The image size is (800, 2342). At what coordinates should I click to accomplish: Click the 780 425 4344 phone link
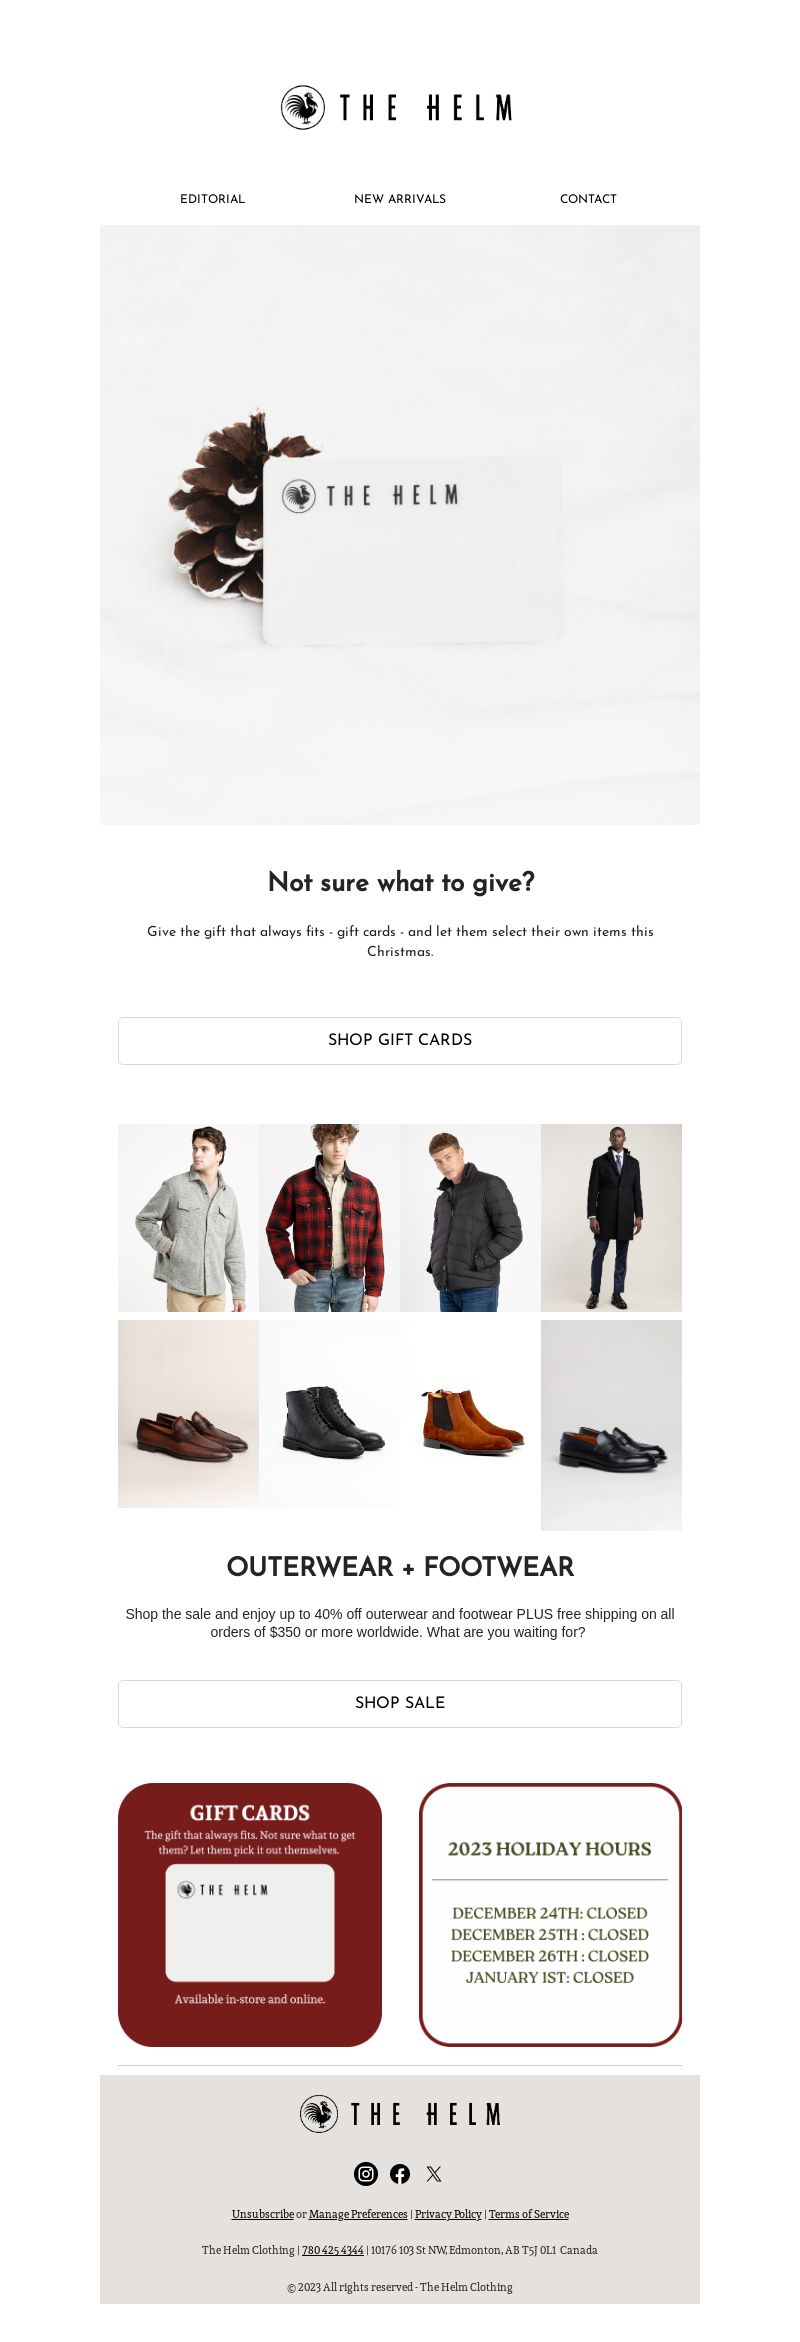[333, 2250]
